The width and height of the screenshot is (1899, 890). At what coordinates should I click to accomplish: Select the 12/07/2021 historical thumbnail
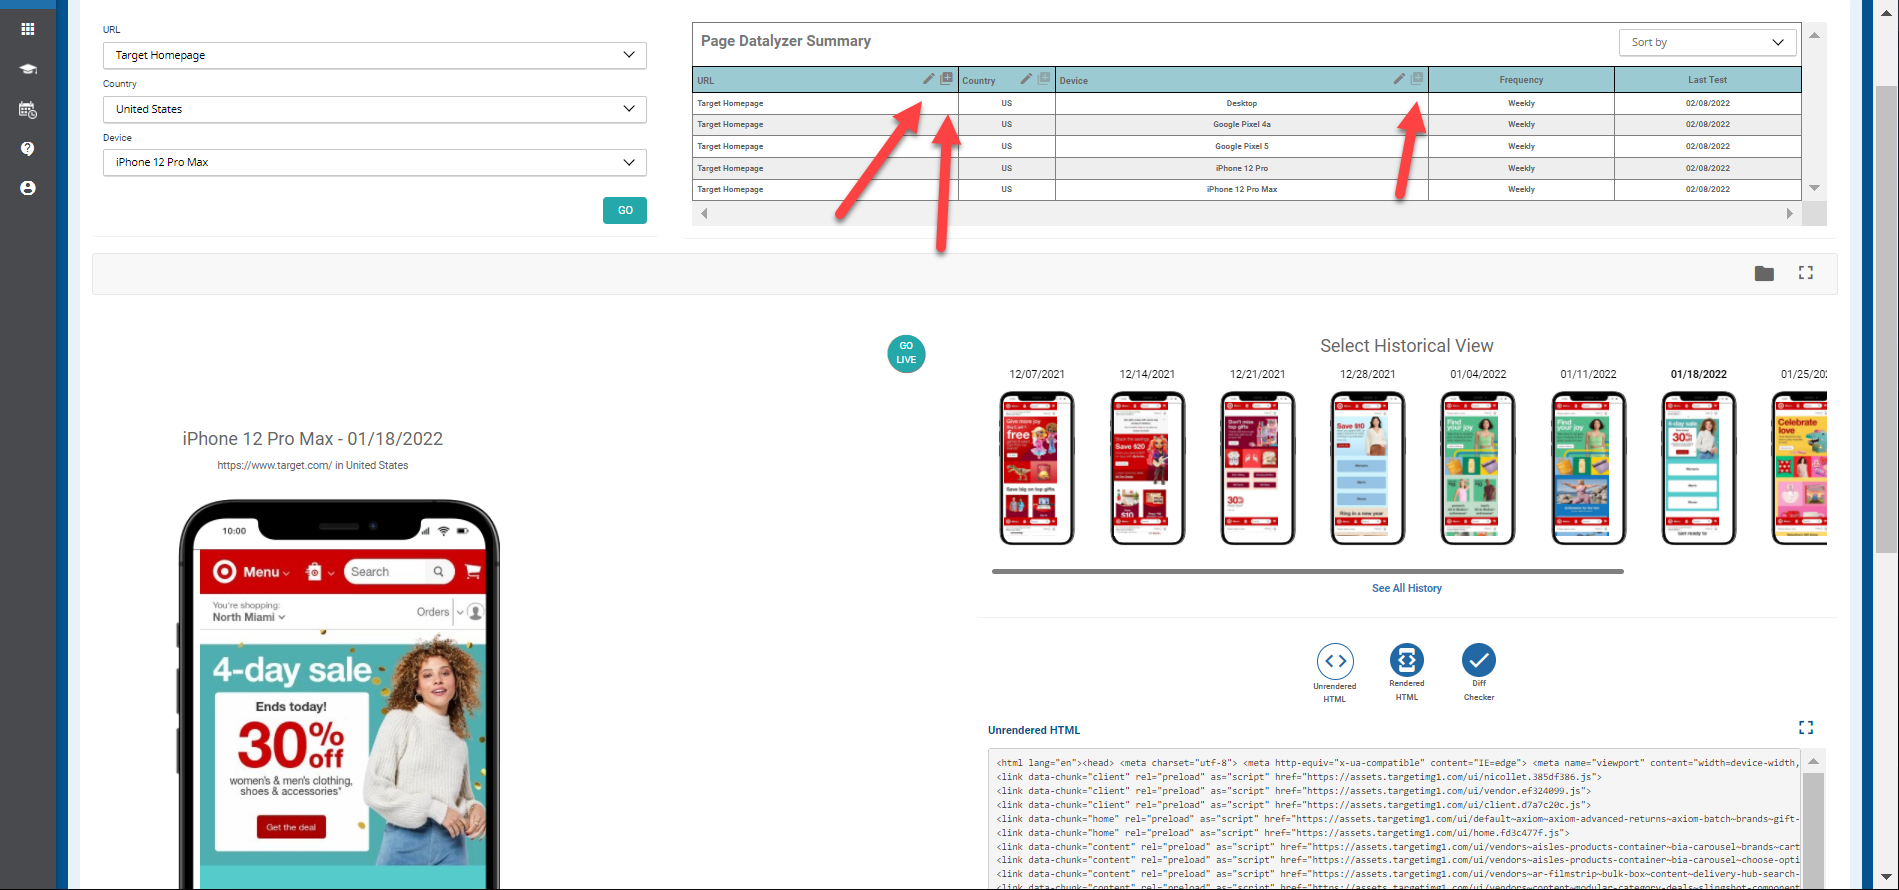pos(1037,468)
